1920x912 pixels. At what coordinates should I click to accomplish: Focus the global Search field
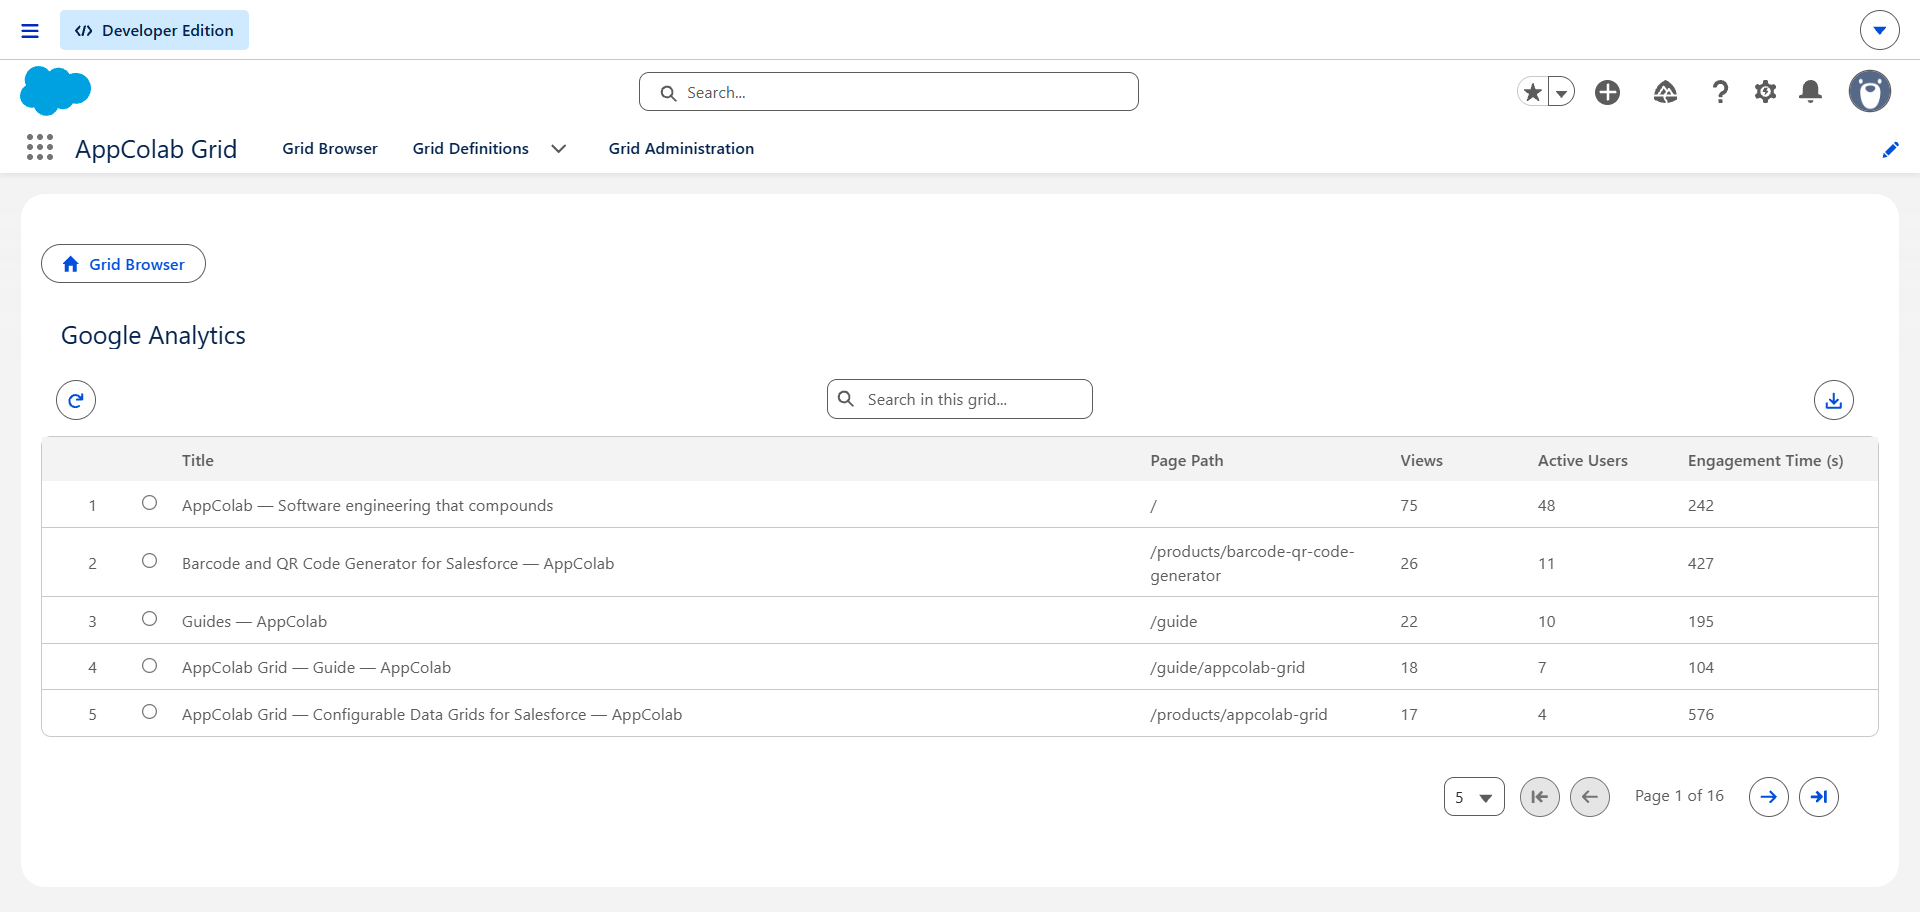pyautogui.click(x=889, y=92)
